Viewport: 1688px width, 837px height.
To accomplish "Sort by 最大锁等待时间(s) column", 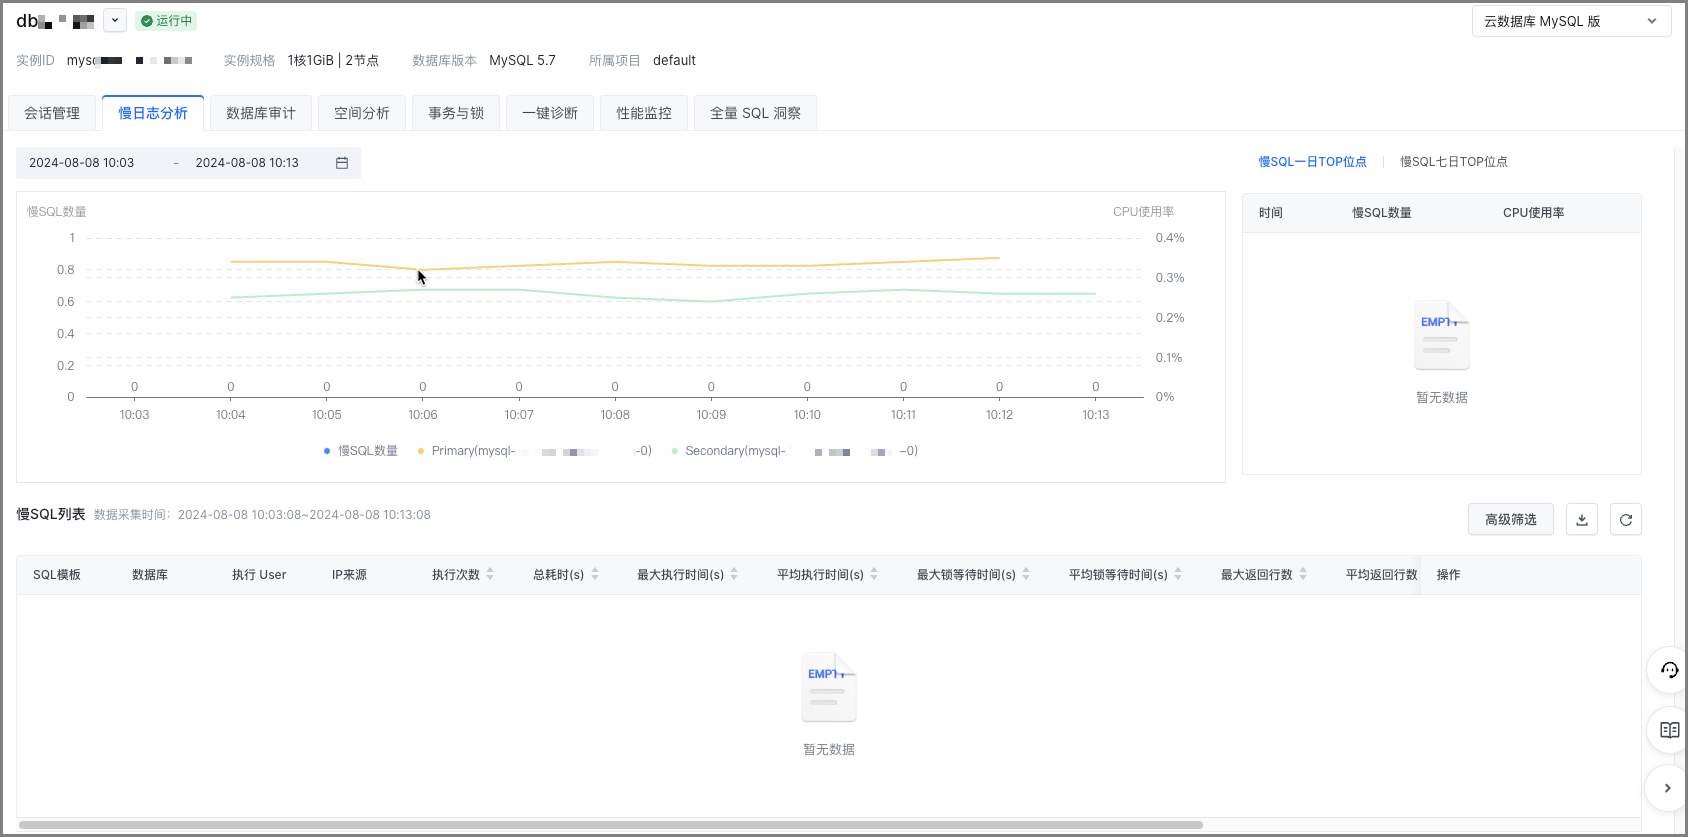I will click(x=1026, y=574).
